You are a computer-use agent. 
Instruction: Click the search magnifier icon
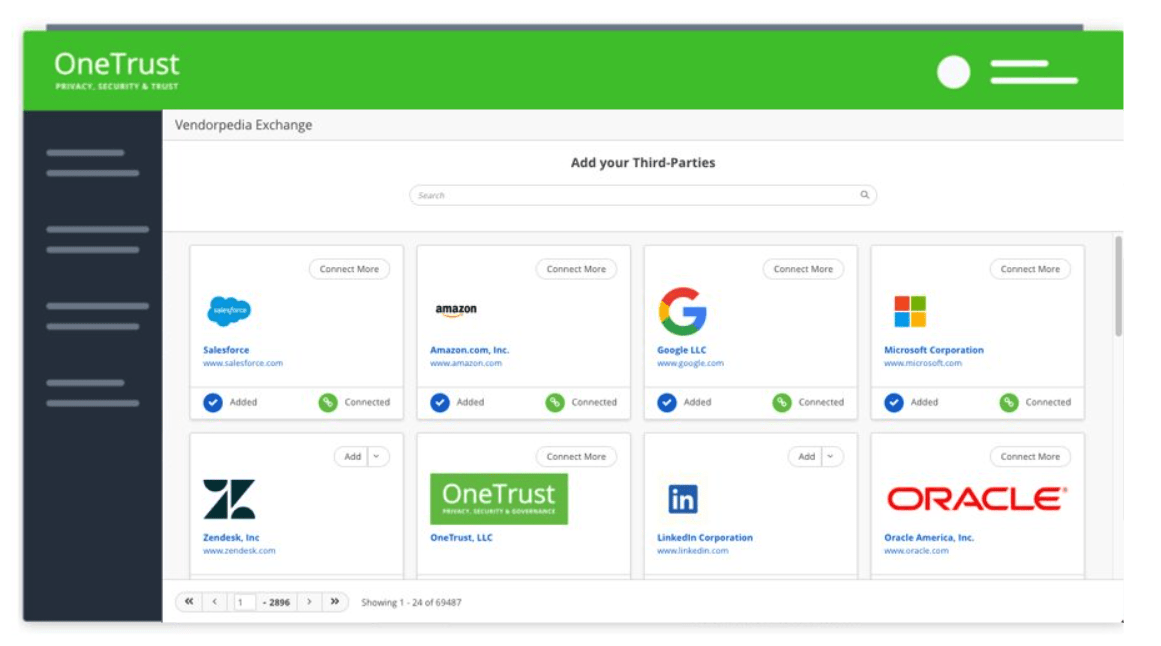(x=864, y=195)
